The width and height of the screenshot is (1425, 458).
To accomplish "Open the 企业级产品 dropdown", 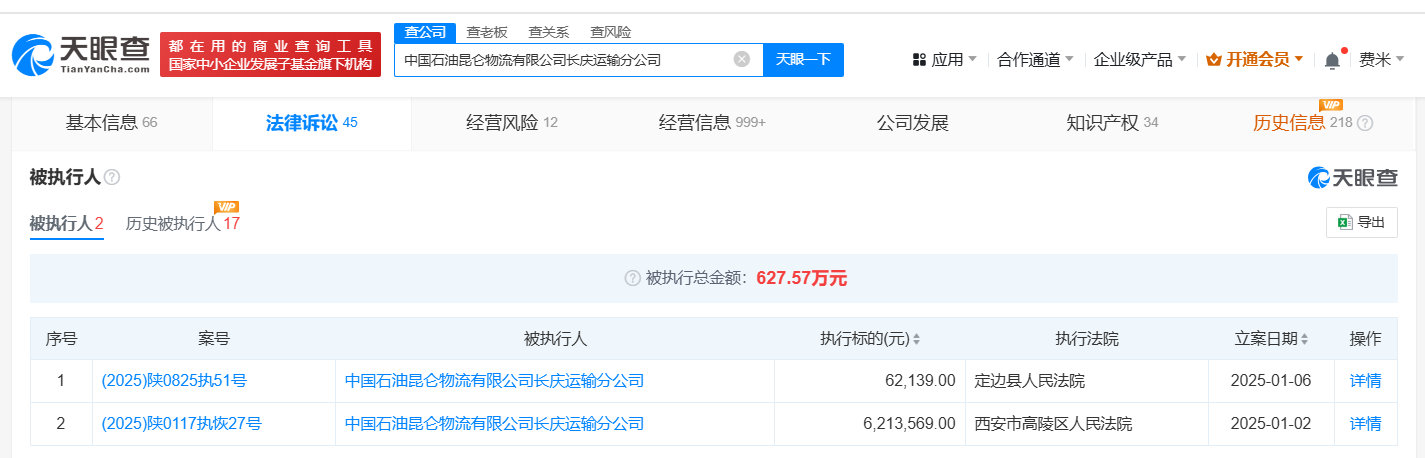I will (1140, 60).
